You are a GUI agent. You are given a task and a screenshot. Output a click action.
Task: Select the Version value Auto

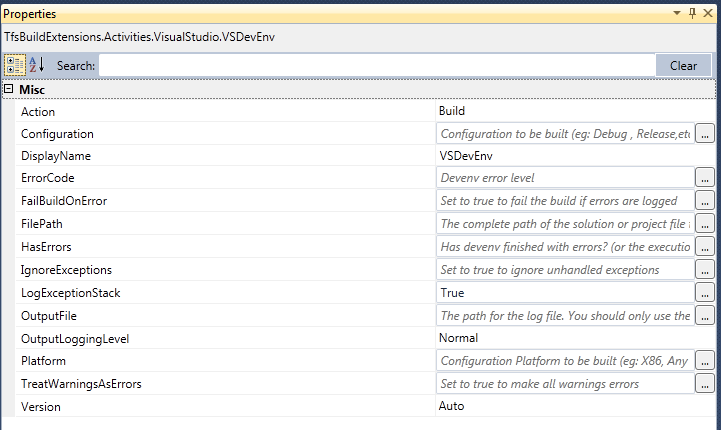pyautogui.click(x=452, y=406)
